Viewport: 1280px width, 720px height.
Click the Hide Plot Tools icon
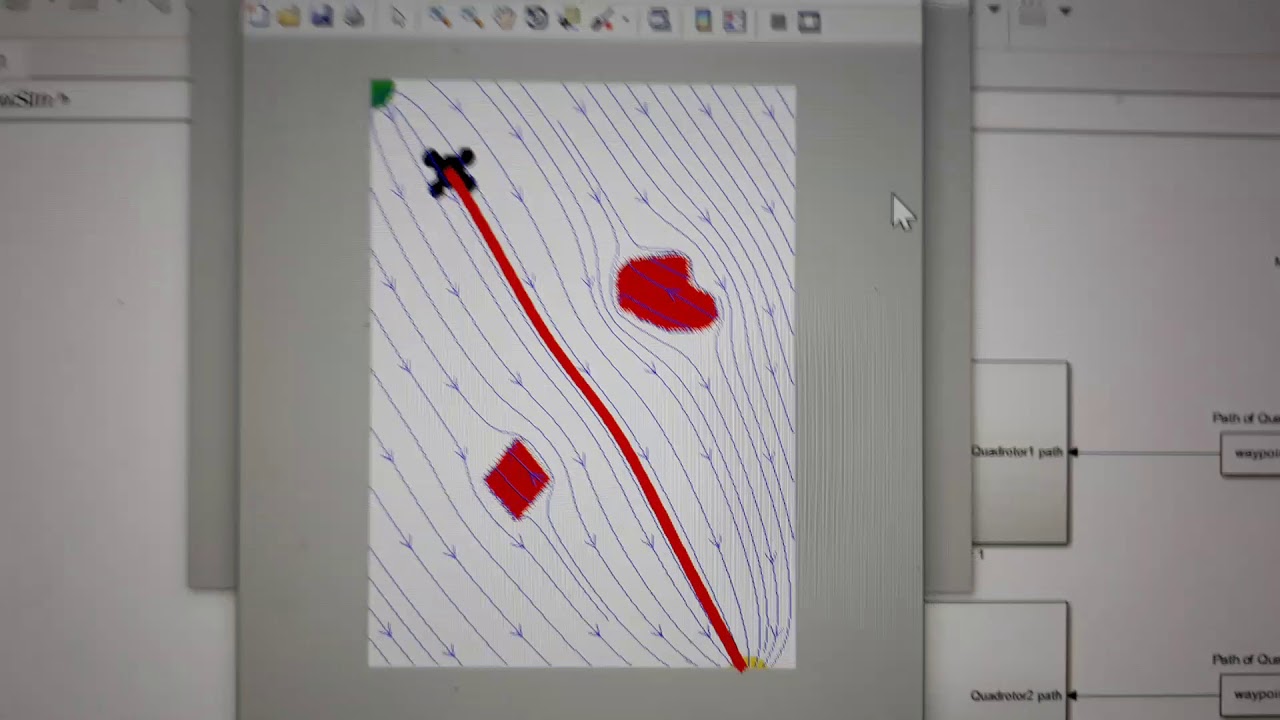click(778, 22)
